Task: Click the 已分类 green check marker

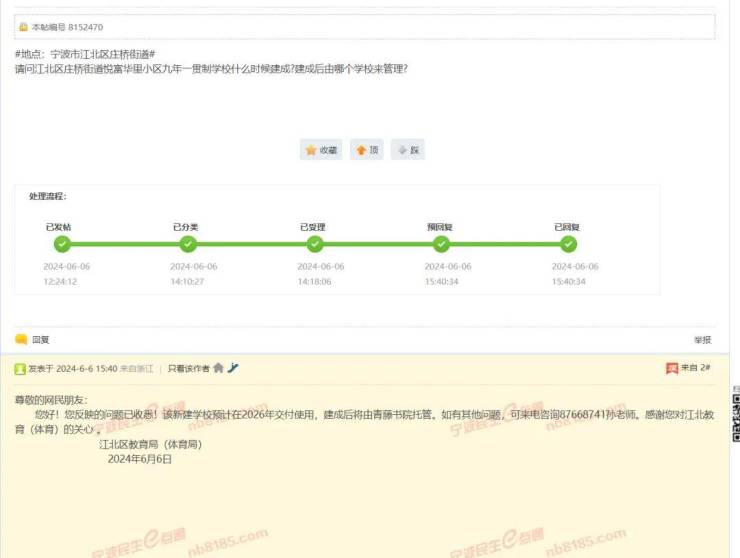Action: click(188, 244)
